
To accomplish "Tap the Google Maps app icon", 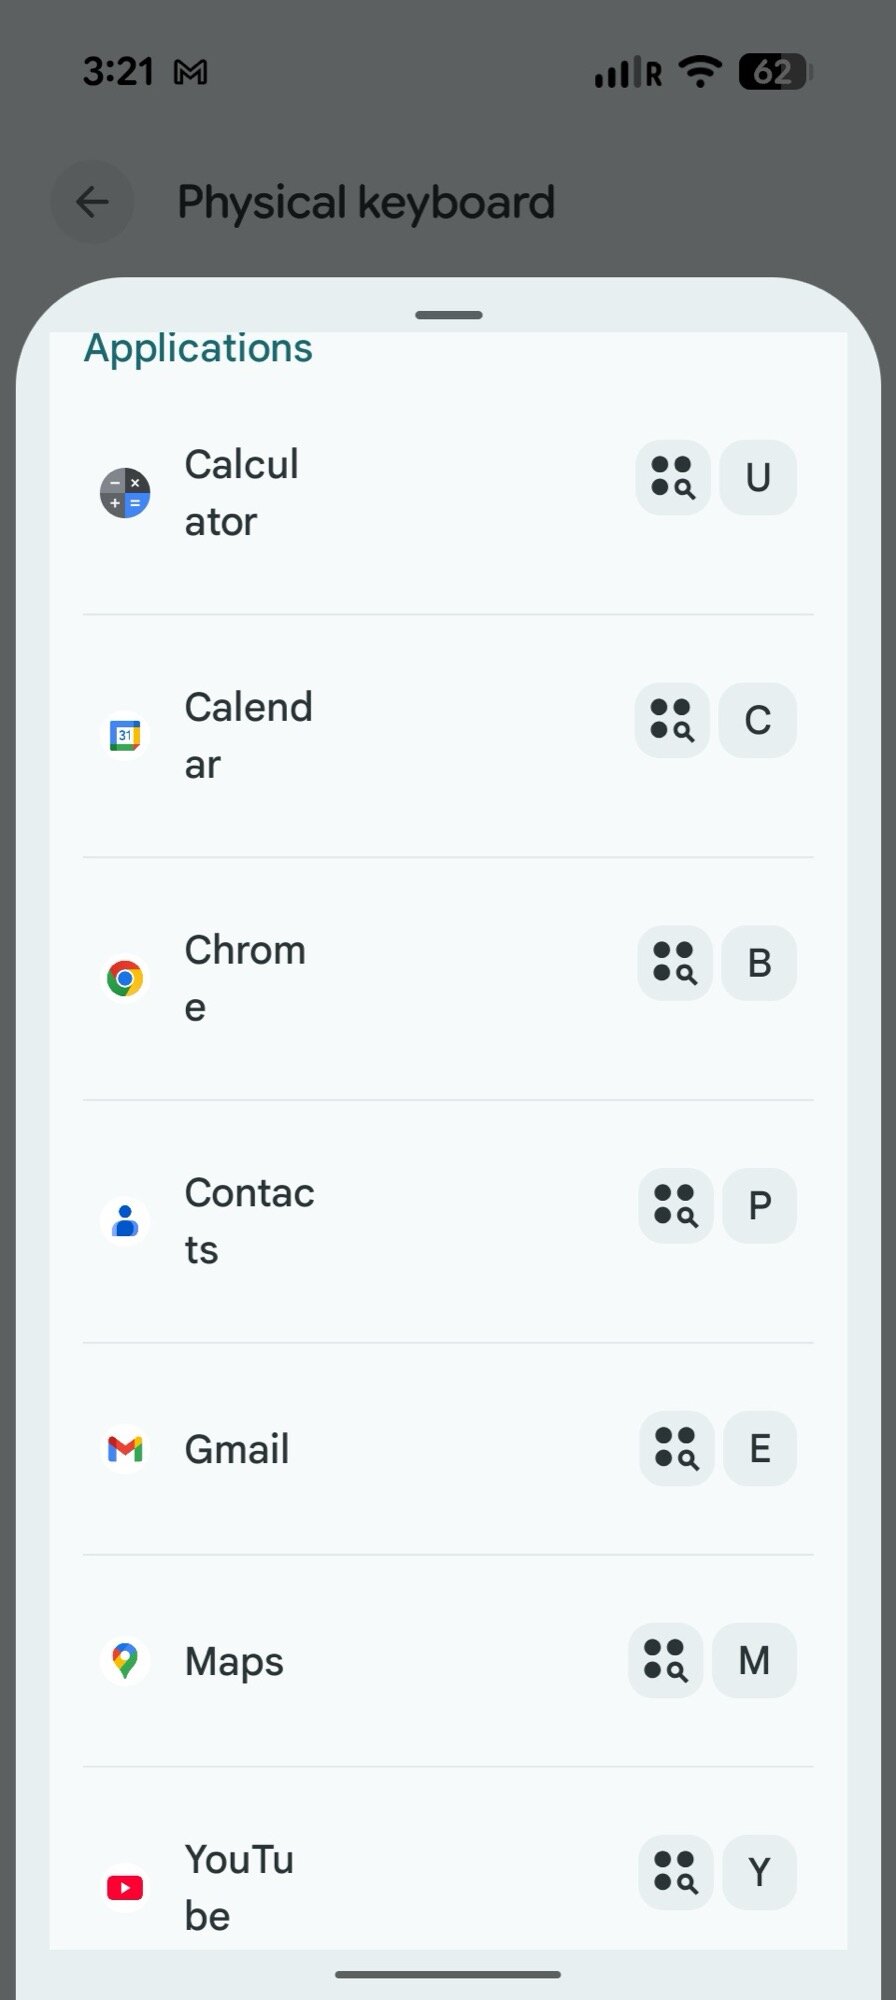I will click(125, 1660).
